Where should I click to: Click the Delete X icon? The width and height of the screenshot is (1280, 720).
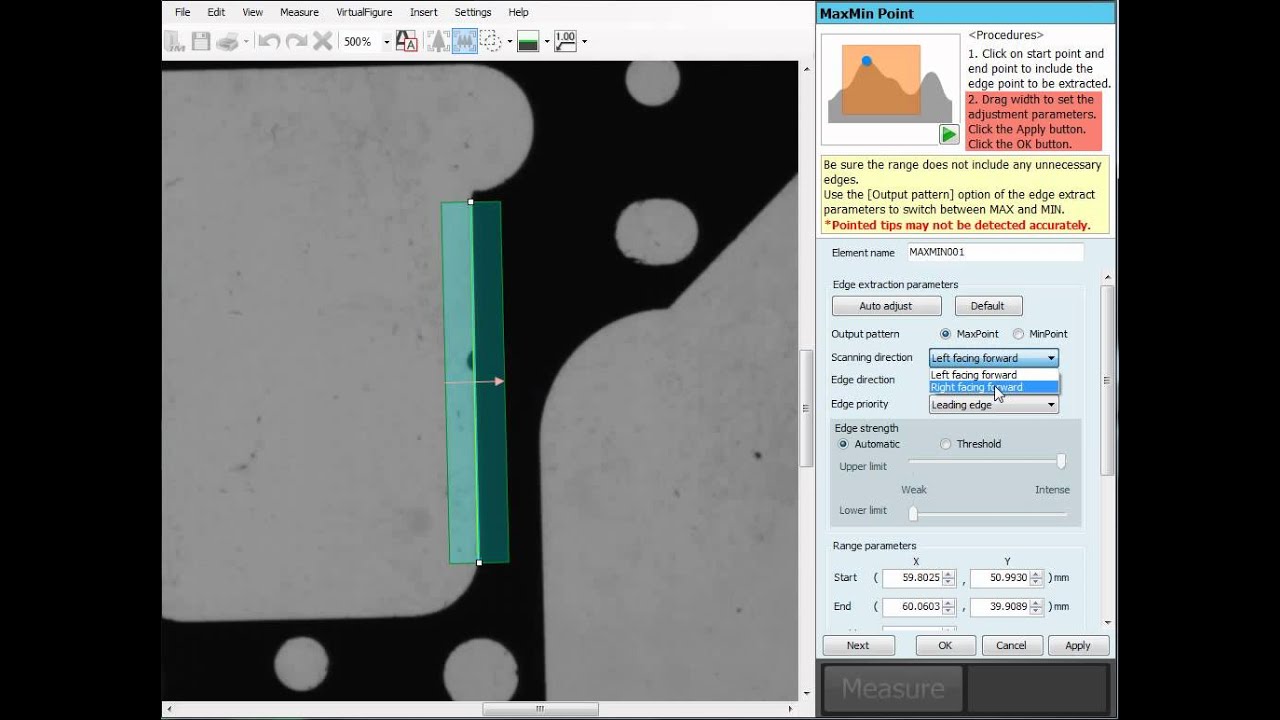tap(322, 41)
